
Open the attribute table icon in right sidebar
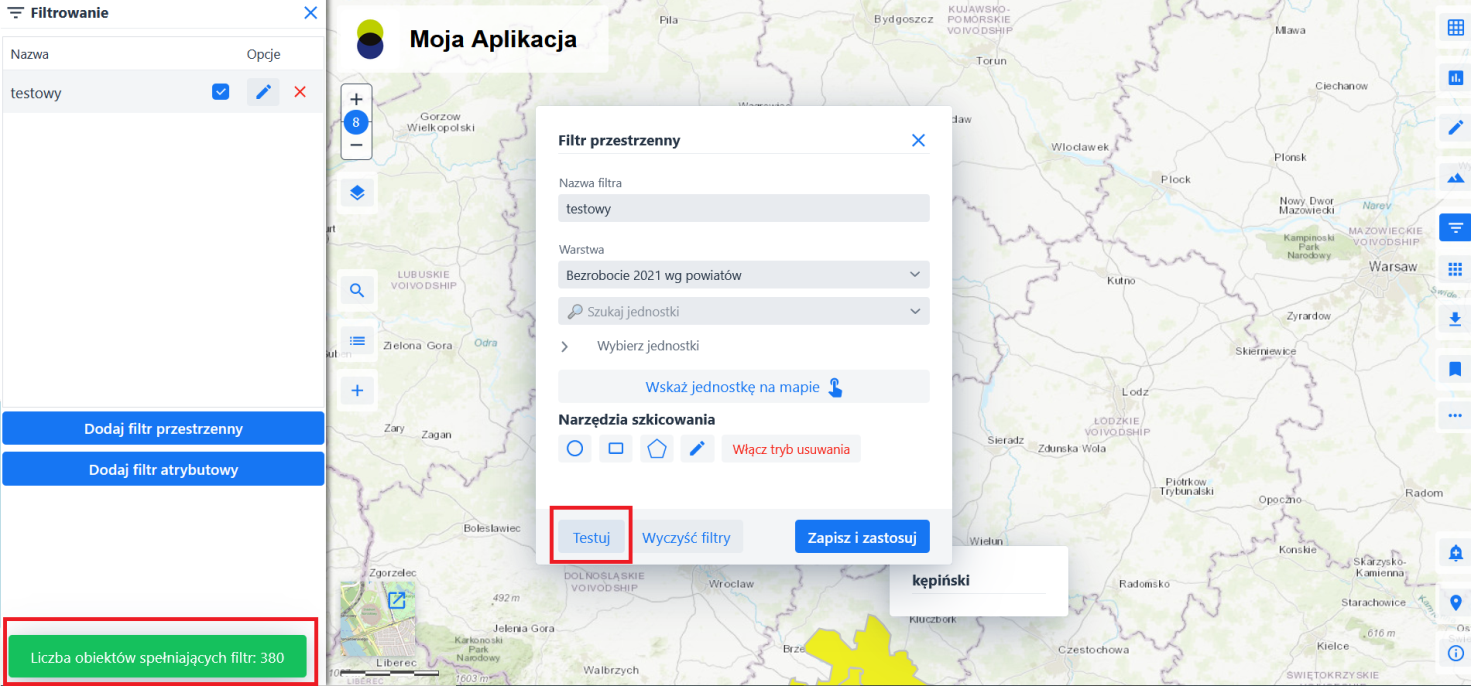pyautogui.click(x=1455, y=28)
